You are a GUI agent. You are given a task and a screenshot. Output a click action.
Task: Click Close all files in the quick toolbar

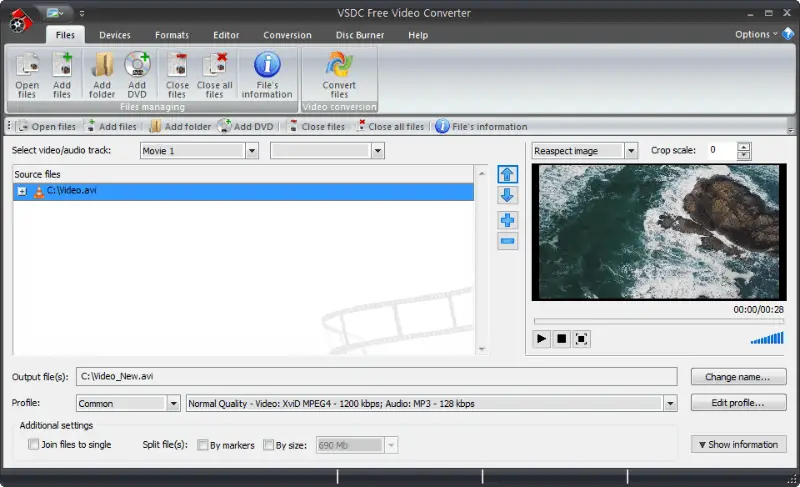[x=390, y=126]
